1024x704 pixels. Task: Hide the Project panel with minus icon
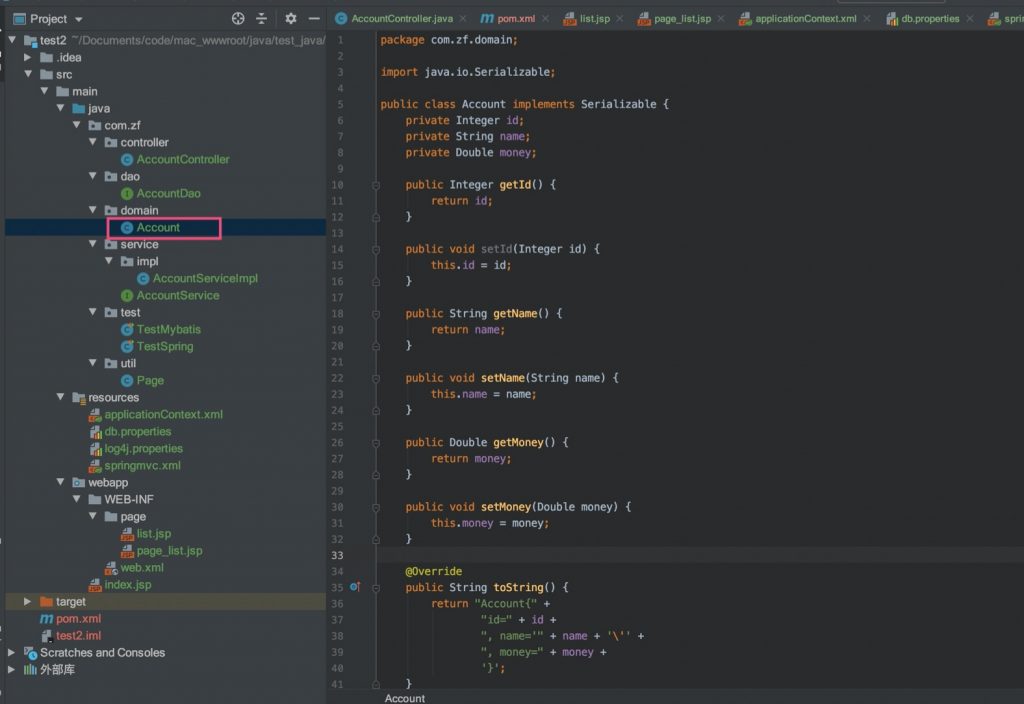click(314, 19)
